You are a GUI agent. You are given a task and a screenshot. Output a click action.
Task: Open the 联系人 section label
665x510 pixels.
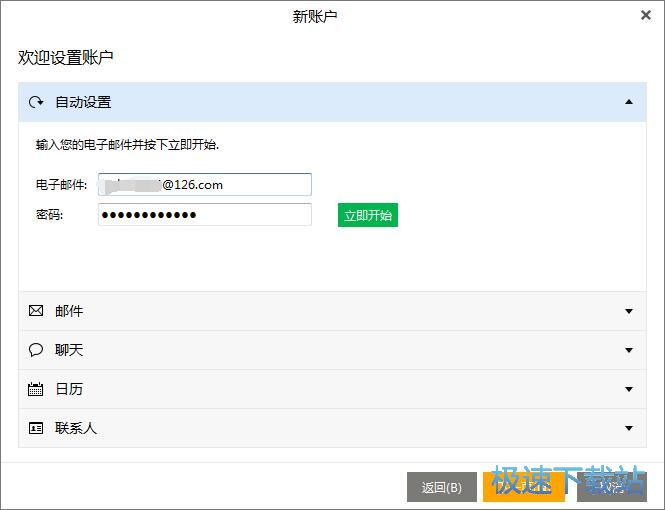click(76, 428)
